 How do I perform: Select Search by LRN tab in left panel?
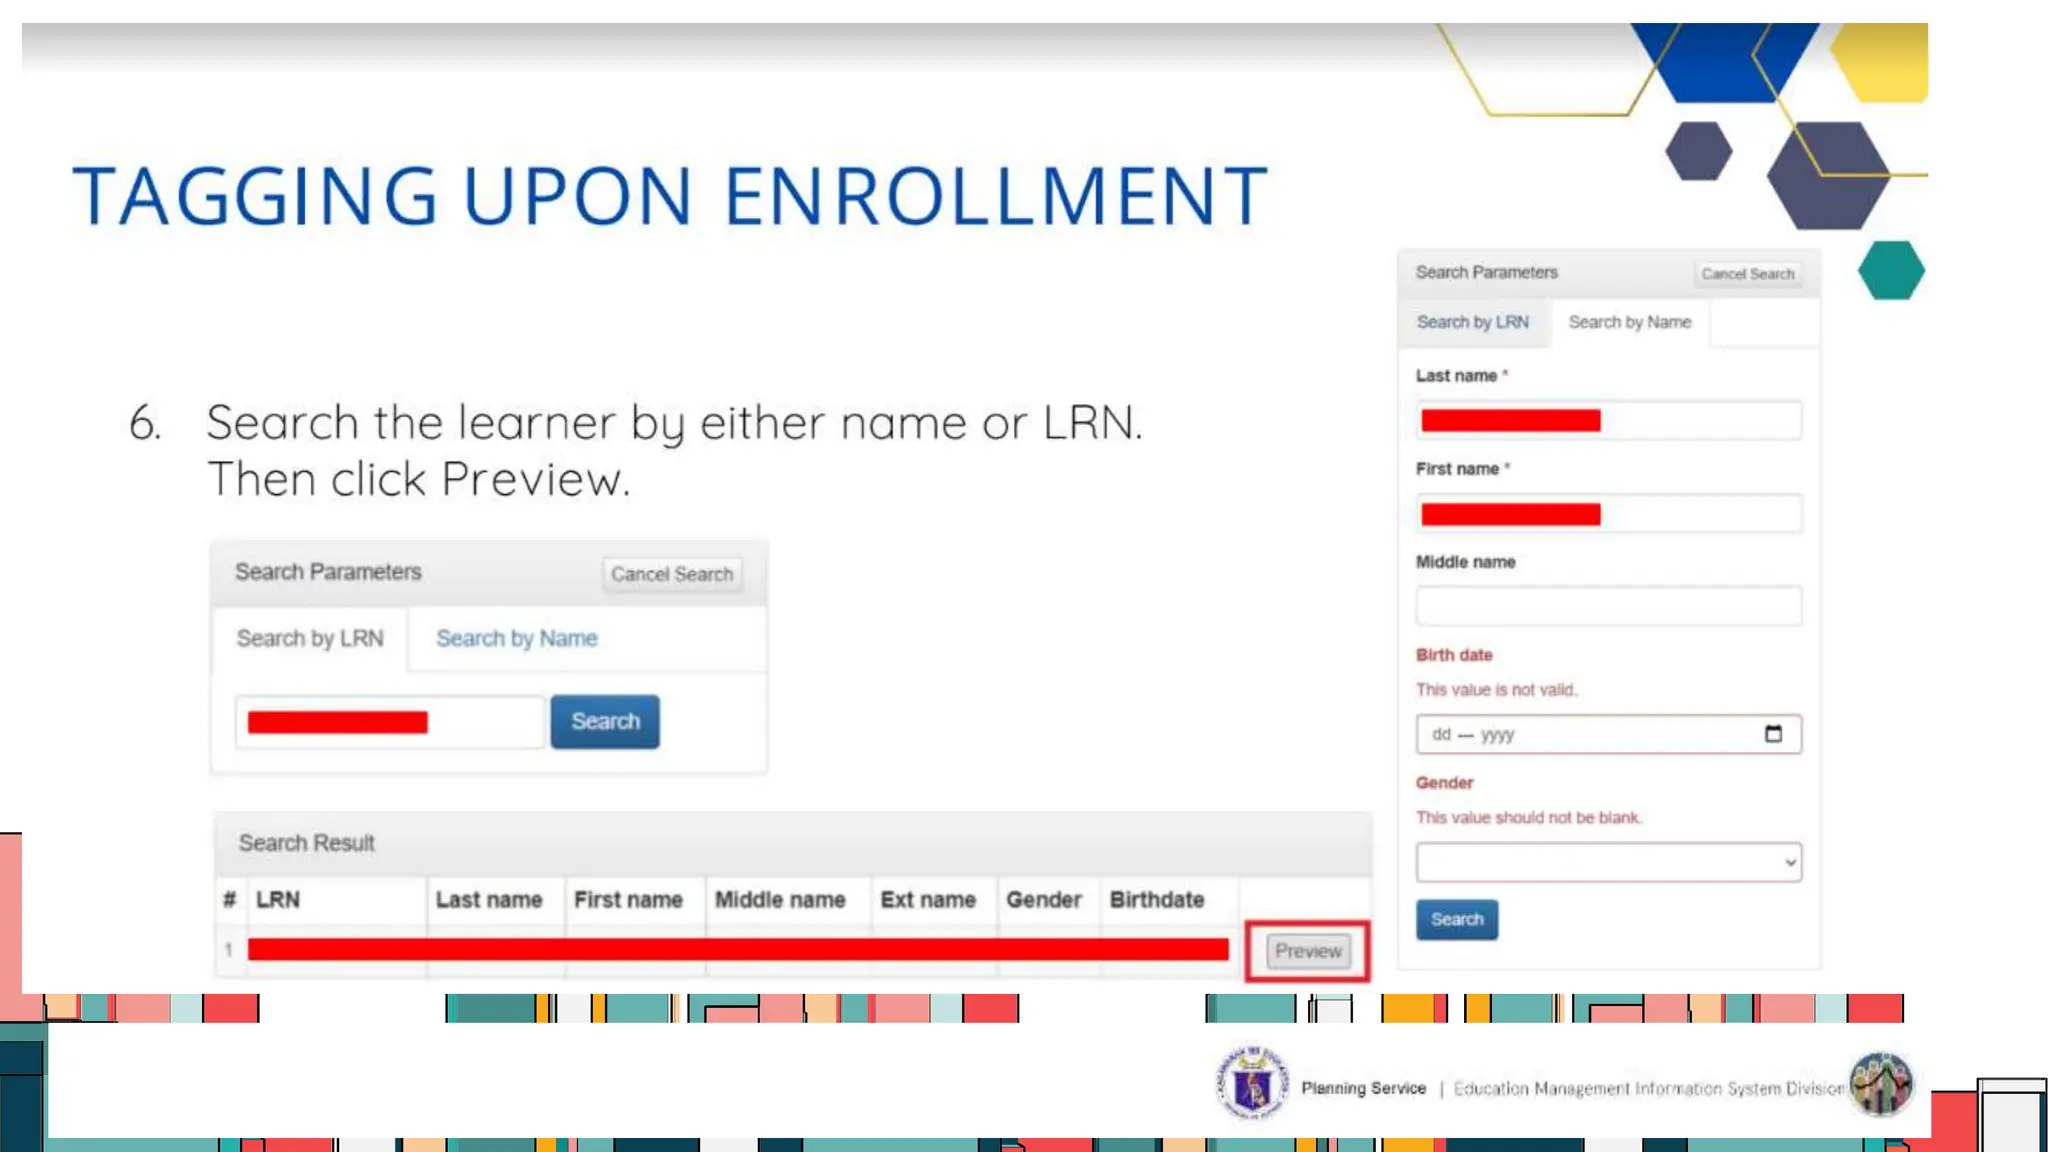[309, 638]
